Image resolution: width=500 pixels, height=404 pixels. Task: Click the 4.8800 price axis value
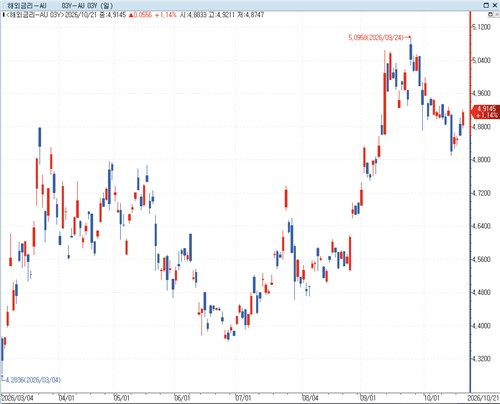click(482, 127)
